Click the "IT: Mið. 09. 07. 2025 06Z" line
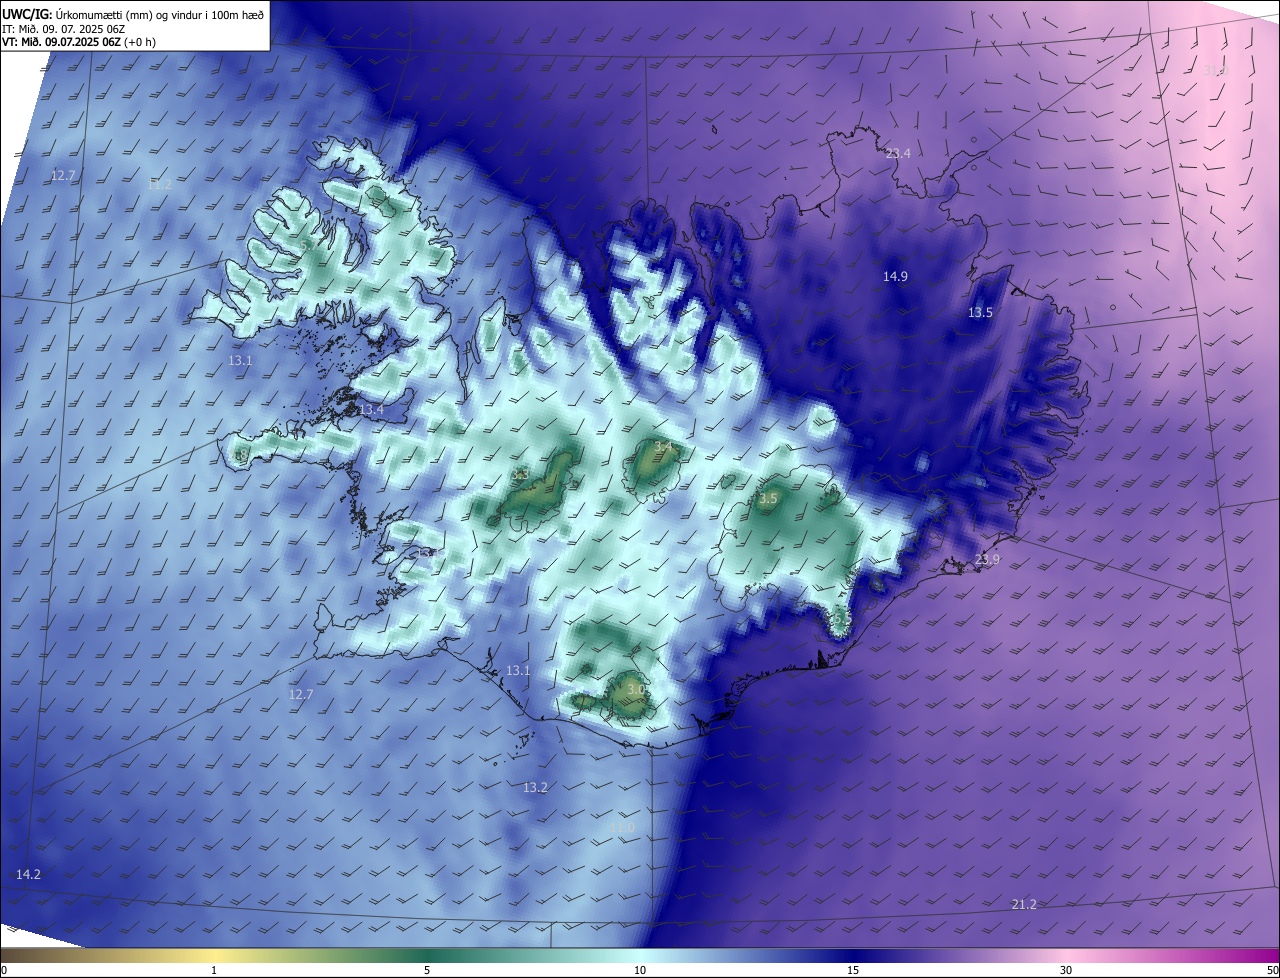This screenshot has height=978, width=1280. 62,29
